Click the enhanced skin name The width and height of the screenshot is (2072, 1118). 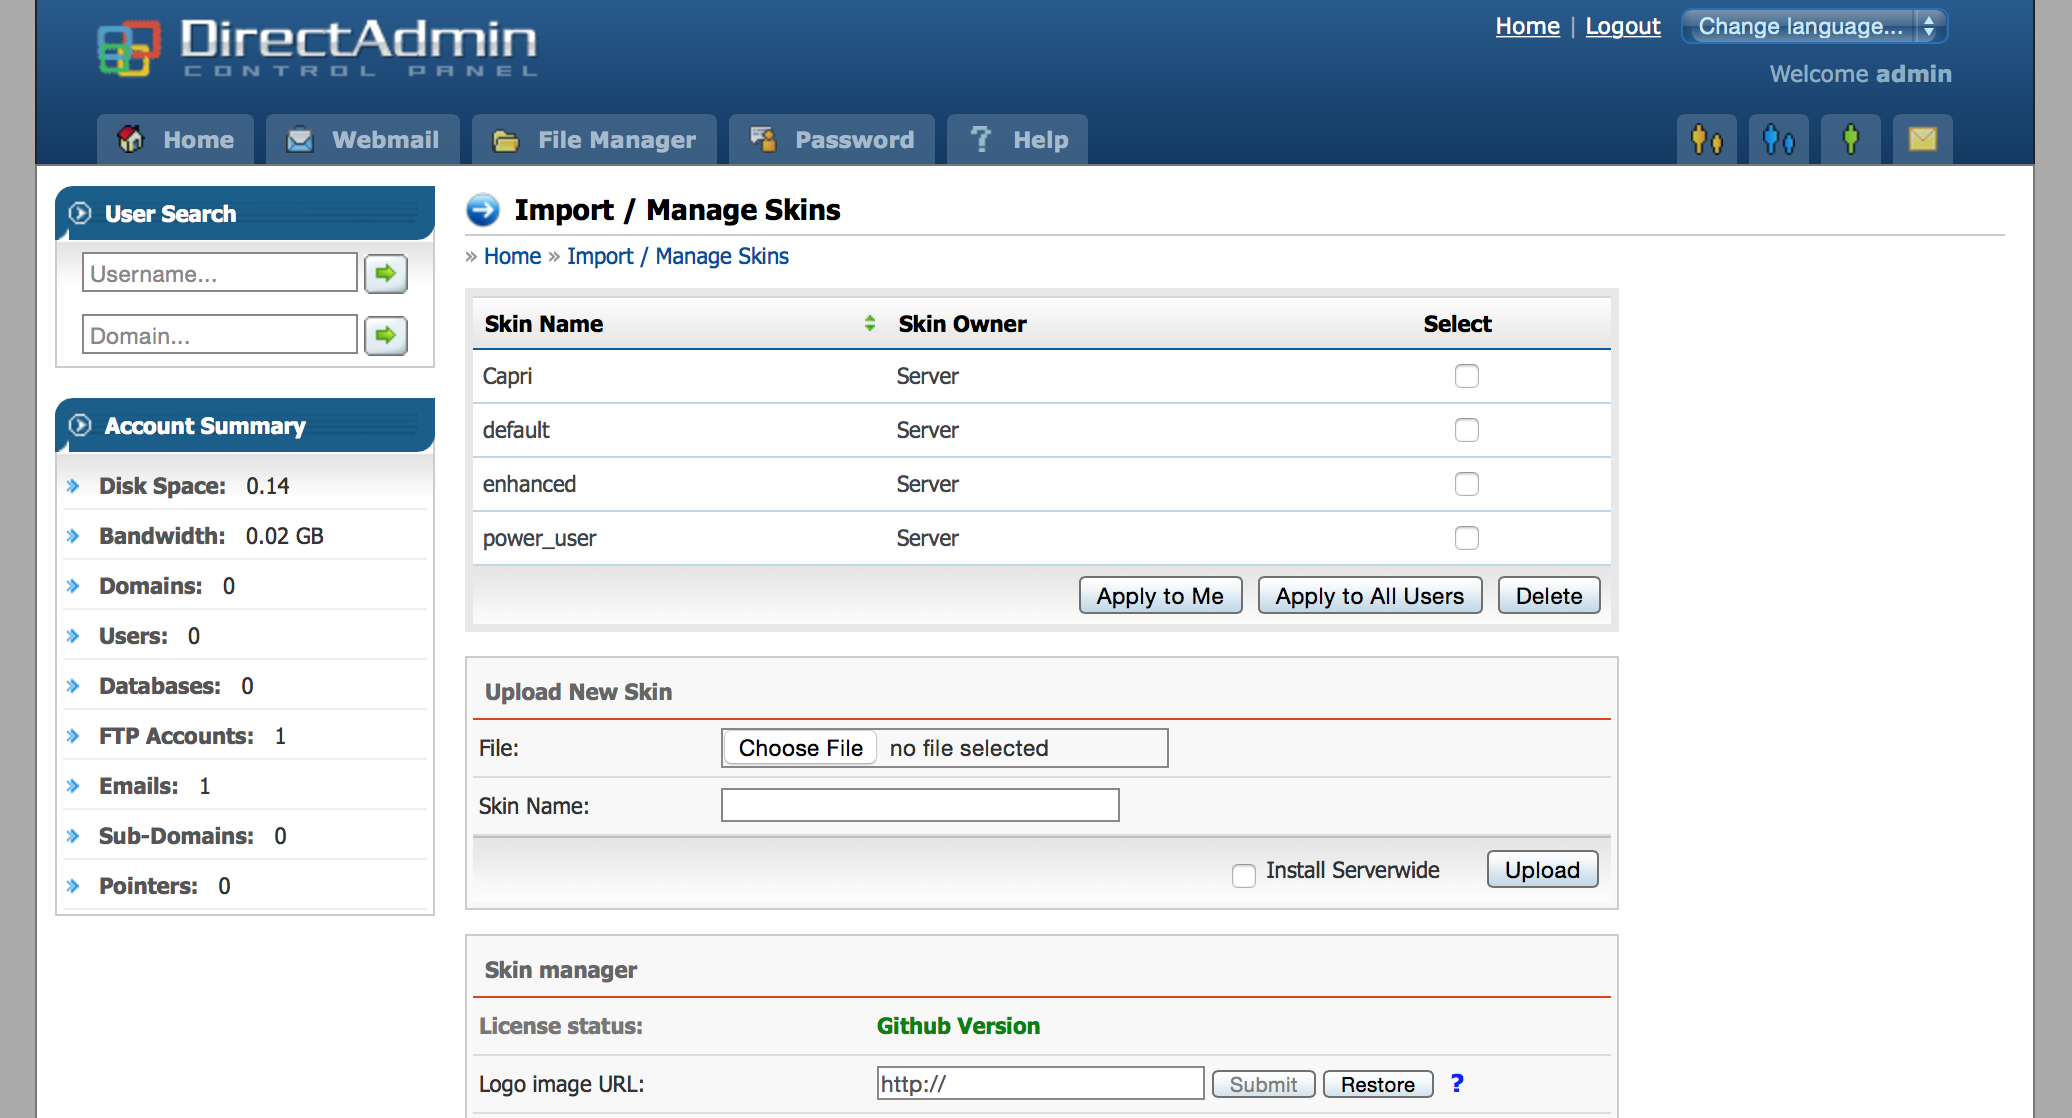(x=529, y=484)
